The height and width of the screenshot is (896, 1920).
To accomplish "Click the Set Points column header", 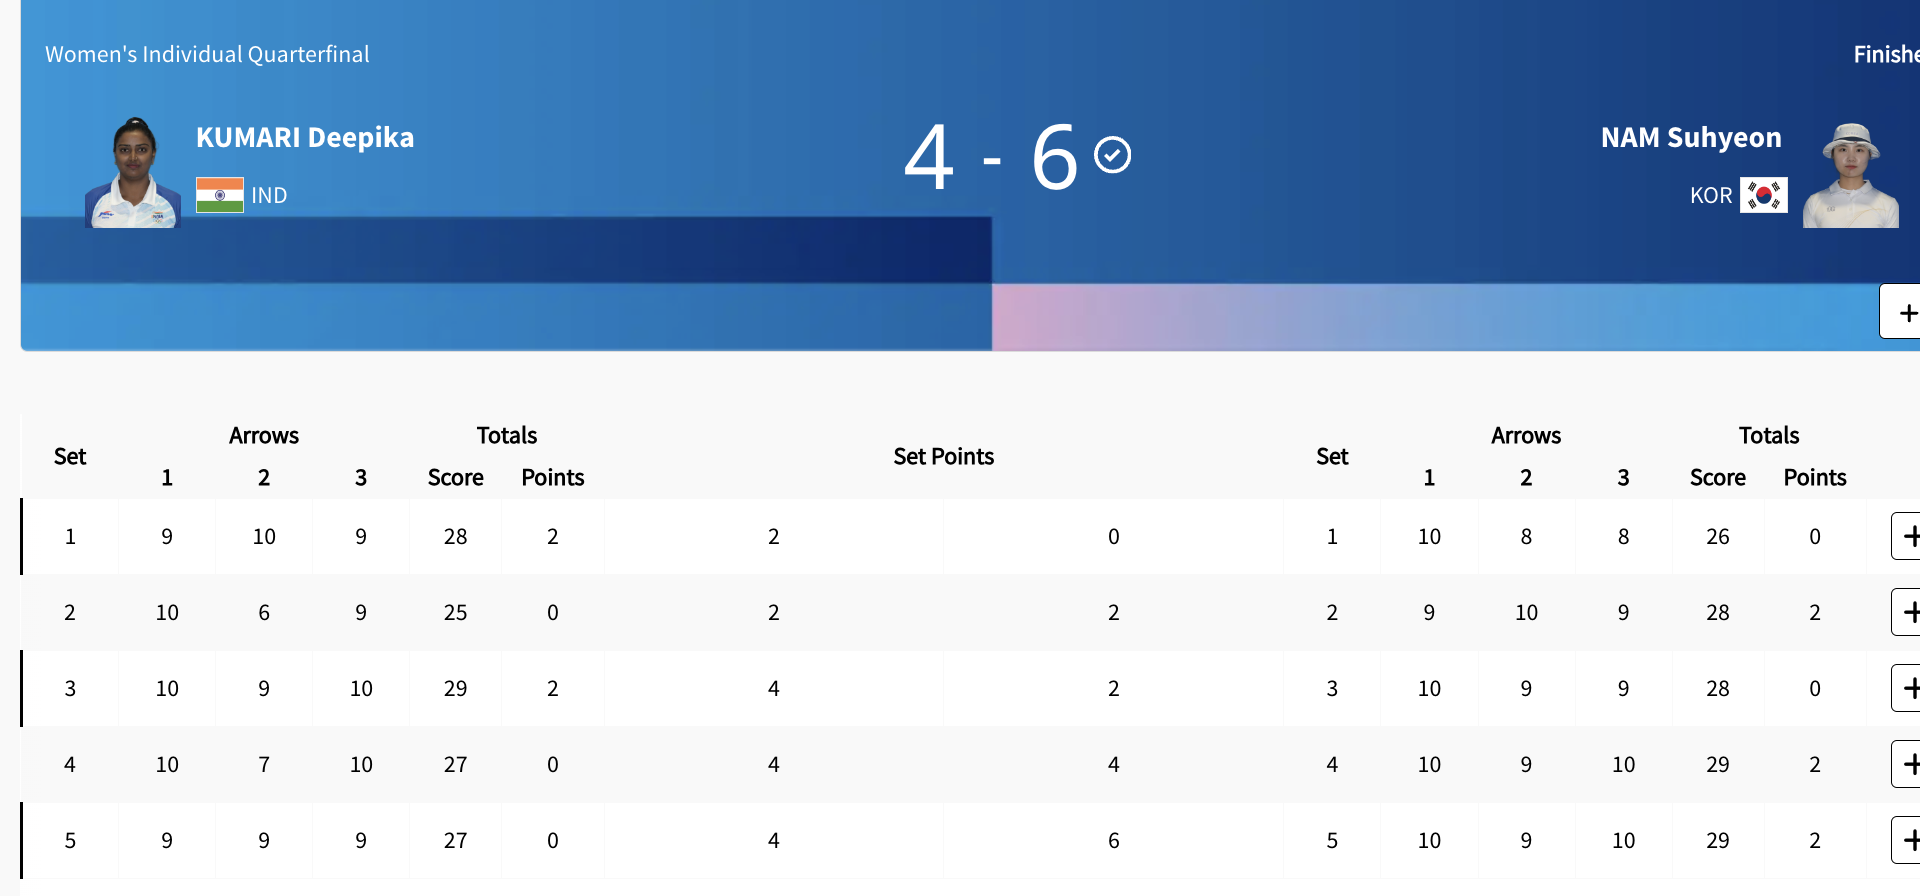I will (943, 456).
